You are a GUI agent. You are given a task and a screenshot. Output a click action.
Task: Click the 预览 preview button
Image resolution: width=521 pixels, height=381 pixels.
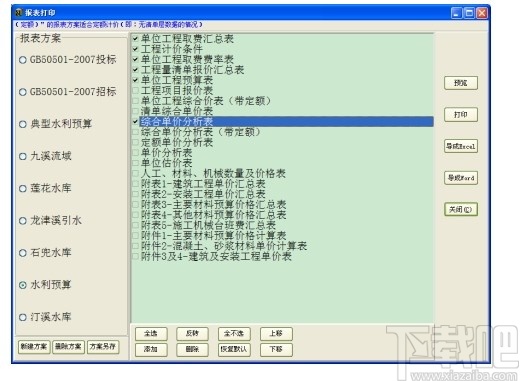coord(461,83)
